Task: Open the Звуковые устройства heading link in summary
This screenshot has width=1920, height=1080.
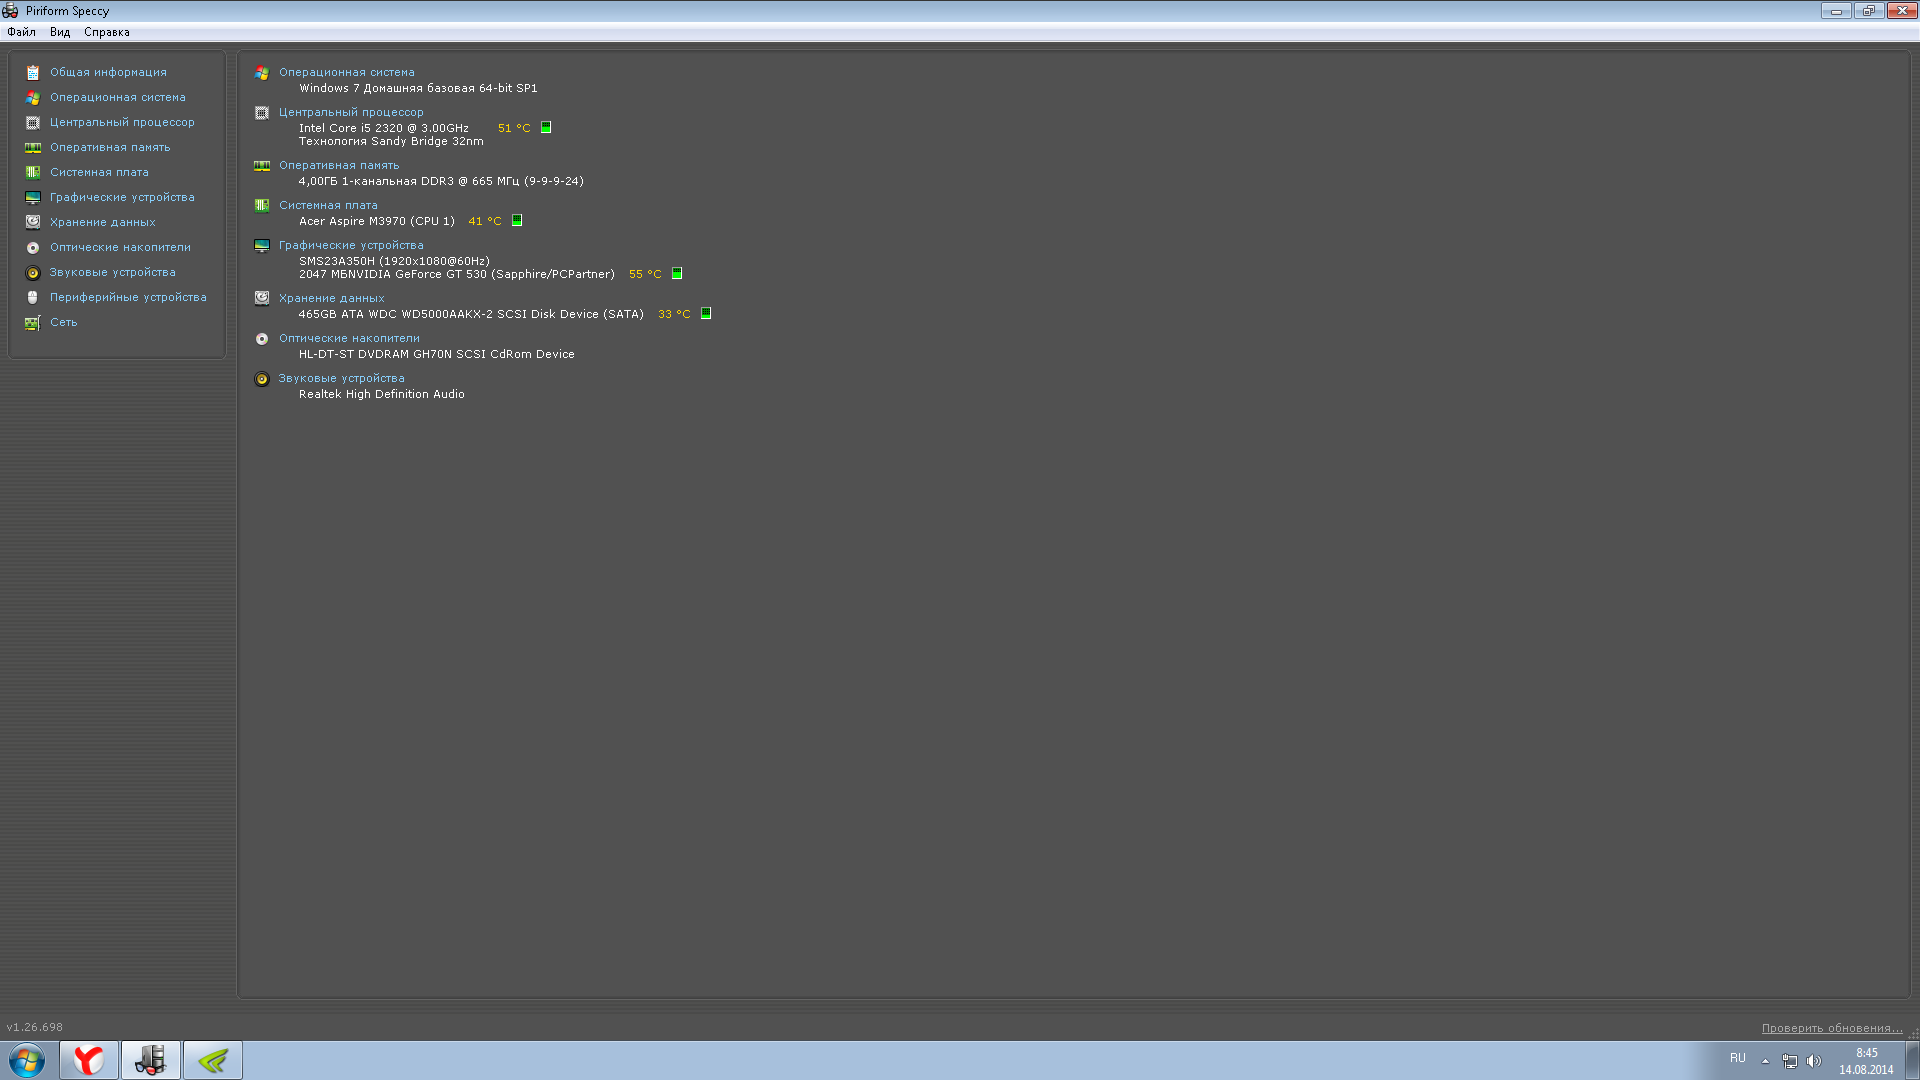Action: [341, 378]
